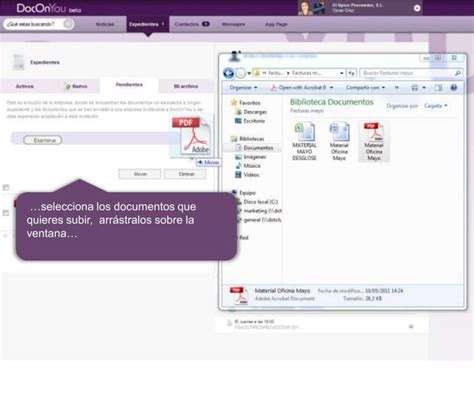Click the Mover button above the list
The width and height of the screenshot is (474, 395).
click(140, 174)
